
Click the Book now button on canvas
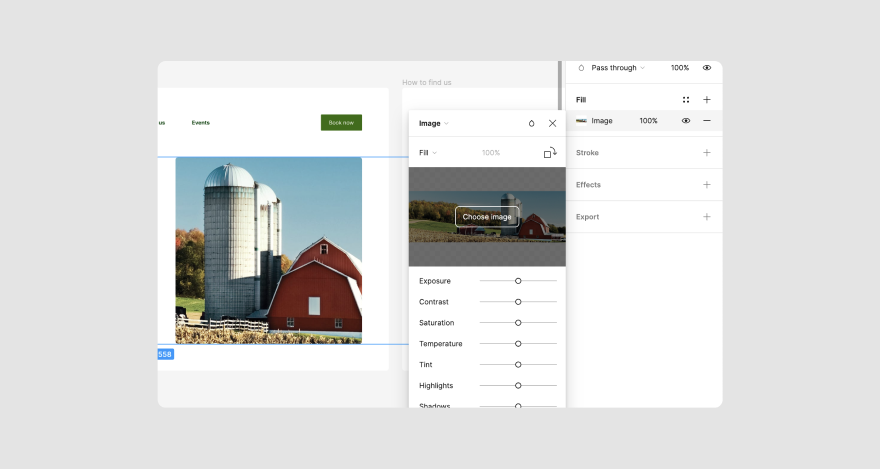point(341,122)
